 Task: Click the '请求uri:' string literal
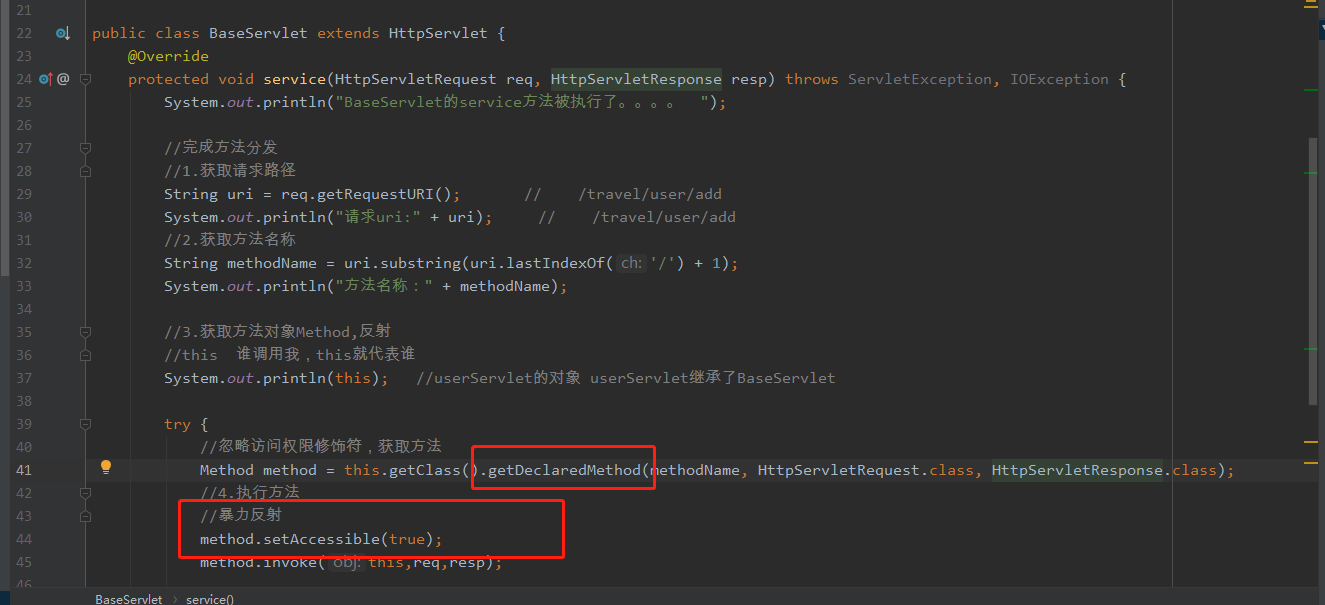pyautogui.click(x=380, y=217)
